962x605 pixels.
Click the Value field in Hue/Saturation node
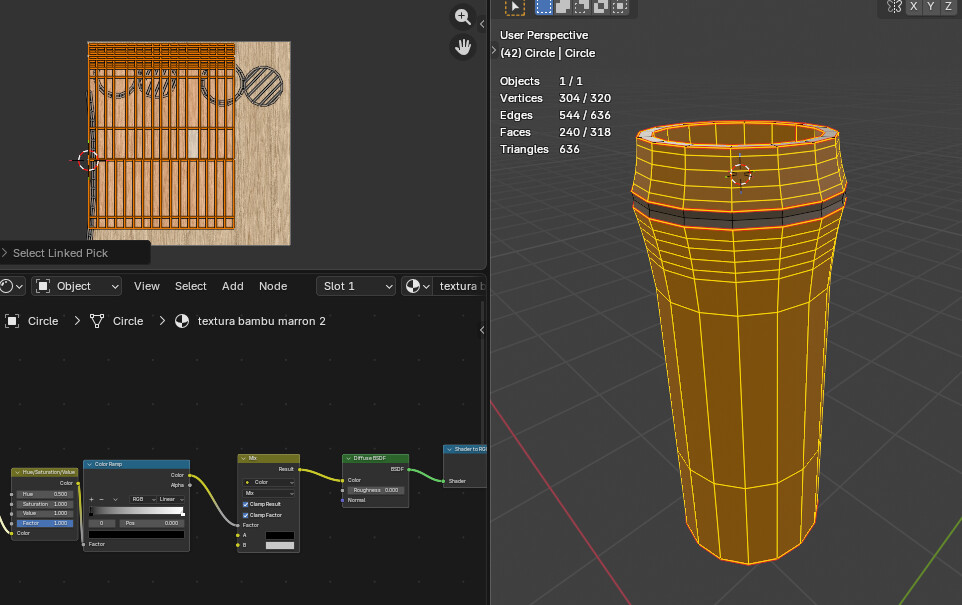[x=45, y=513]
